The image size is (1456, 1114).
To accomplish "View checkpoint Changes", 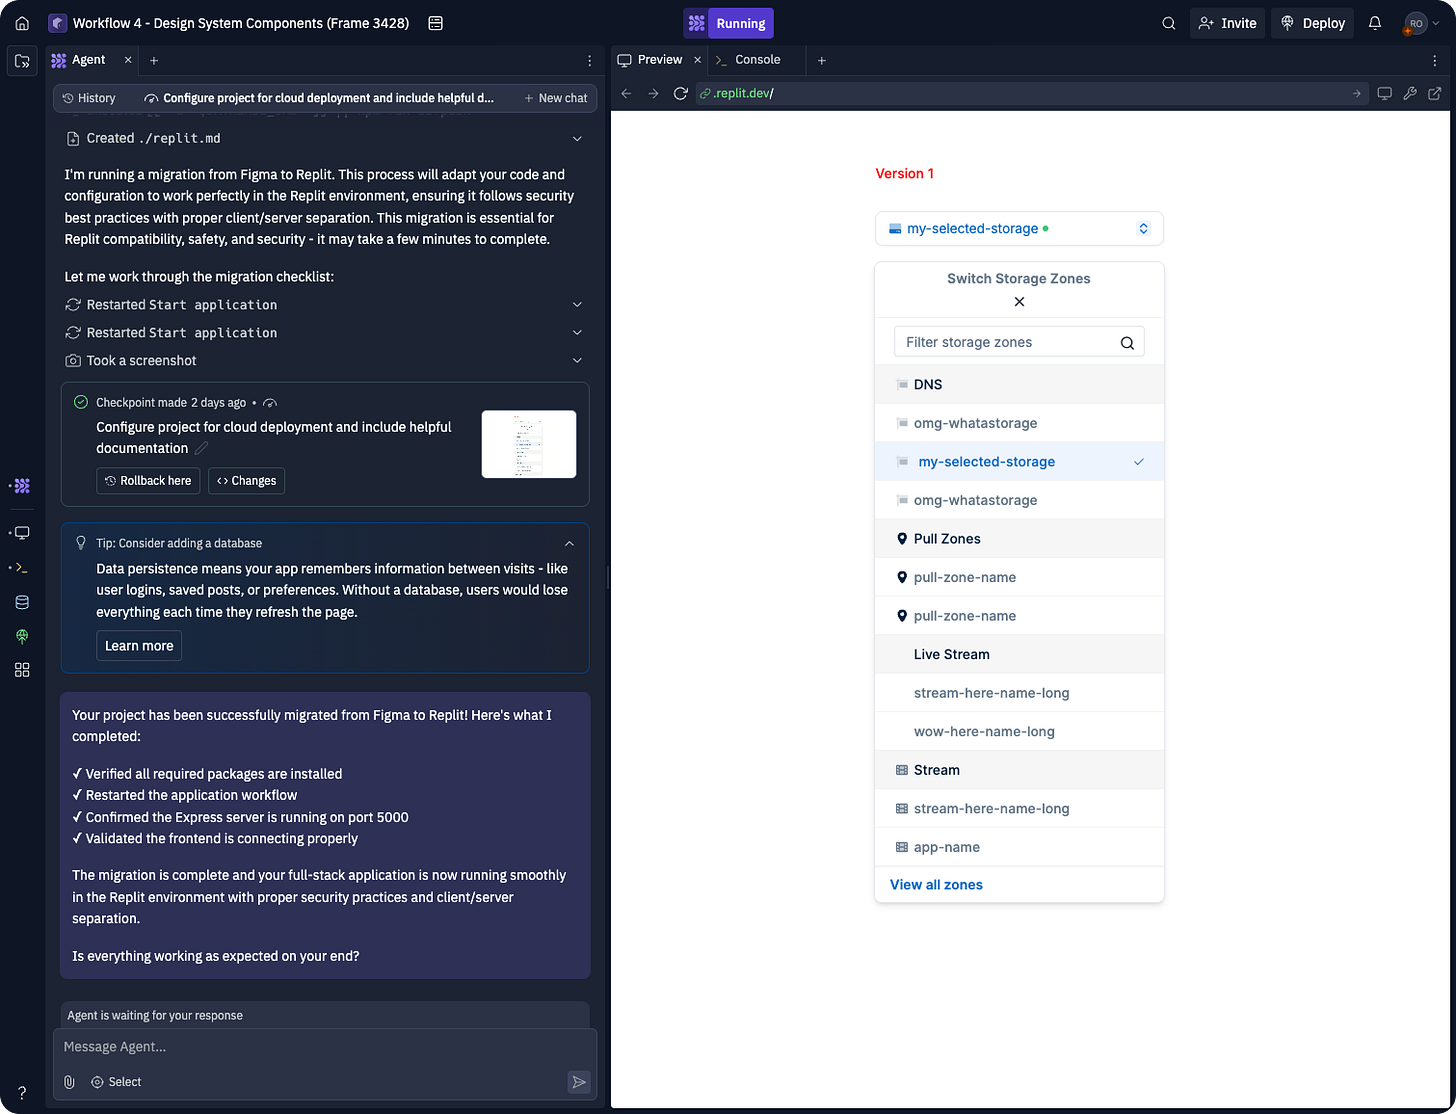I will (246, 480).
